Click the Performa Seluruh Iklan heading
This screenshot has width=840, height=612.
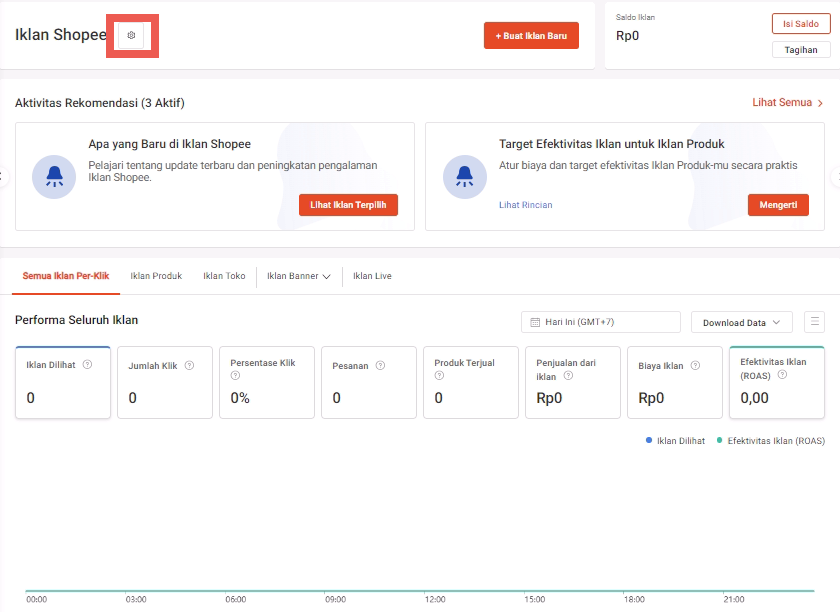tap(77, 320)
